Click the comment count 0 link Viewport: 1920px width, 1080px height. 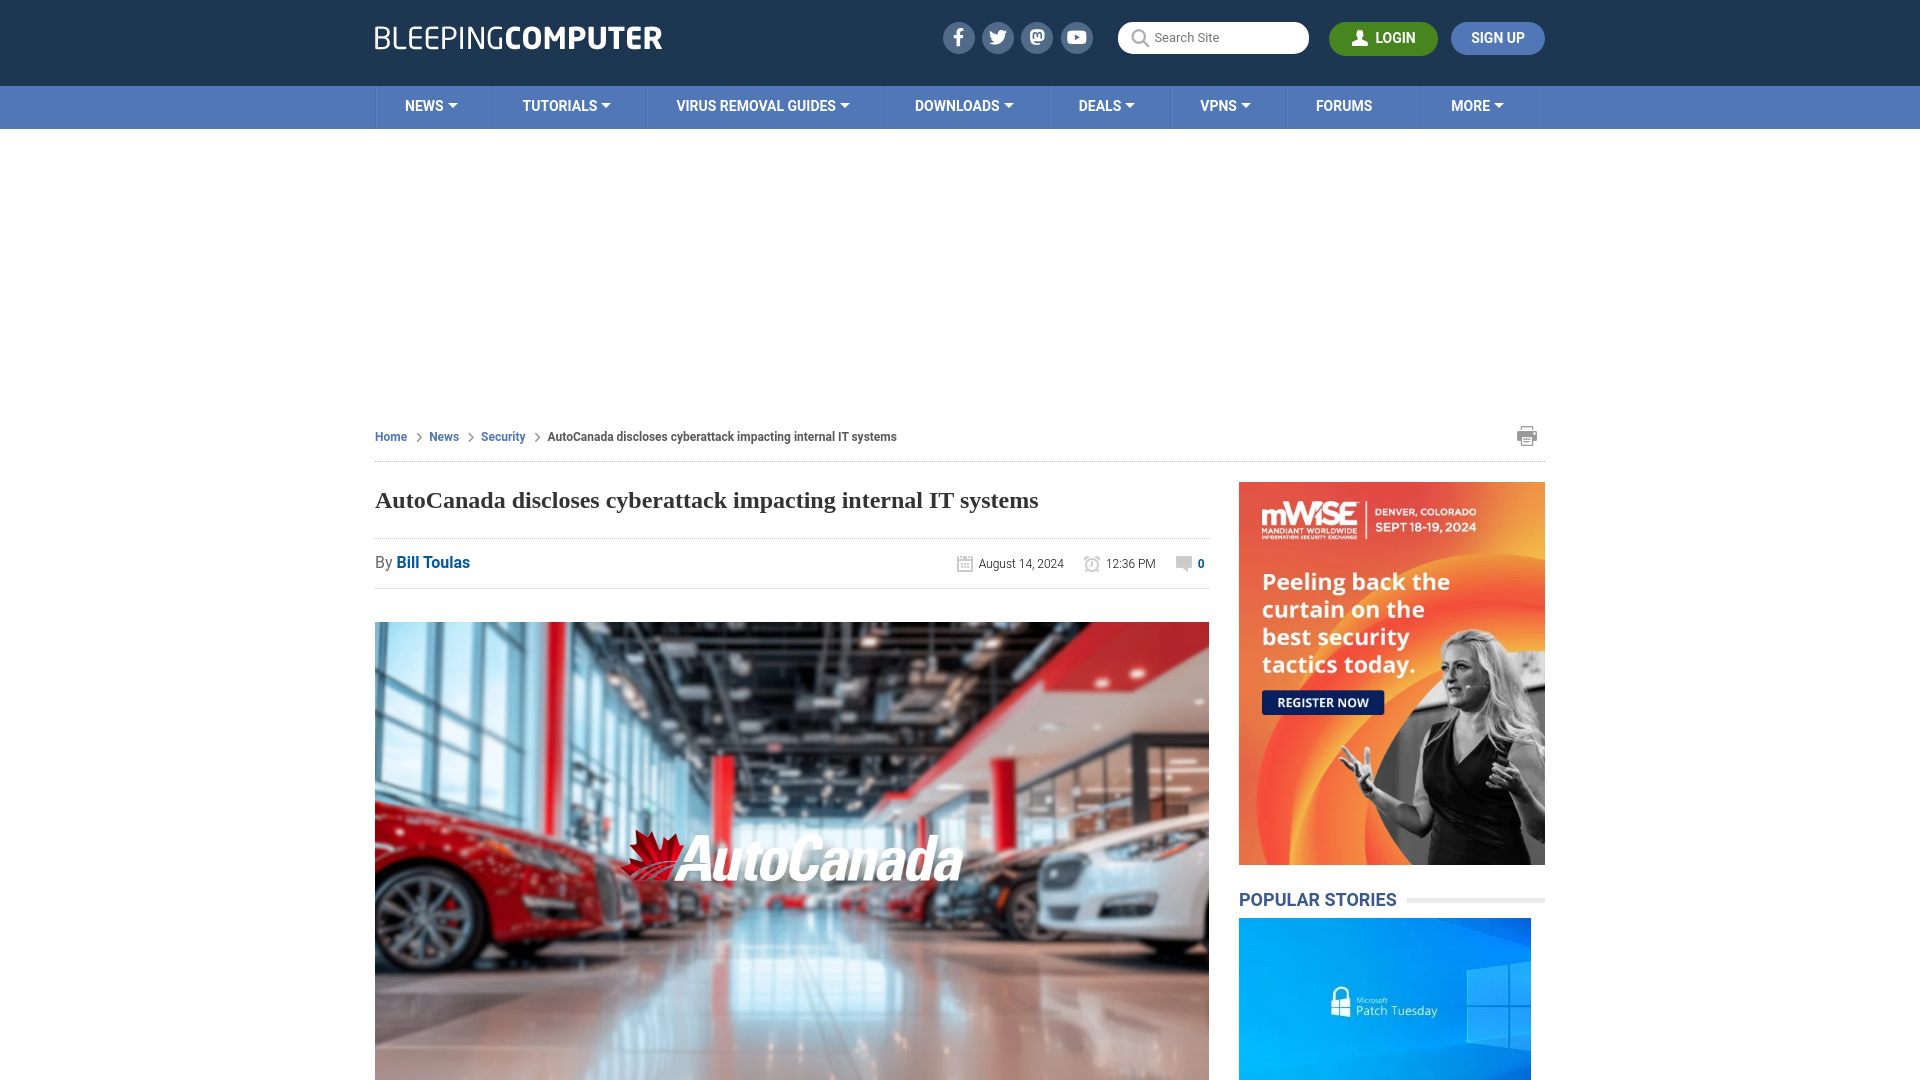[1201, 564]
